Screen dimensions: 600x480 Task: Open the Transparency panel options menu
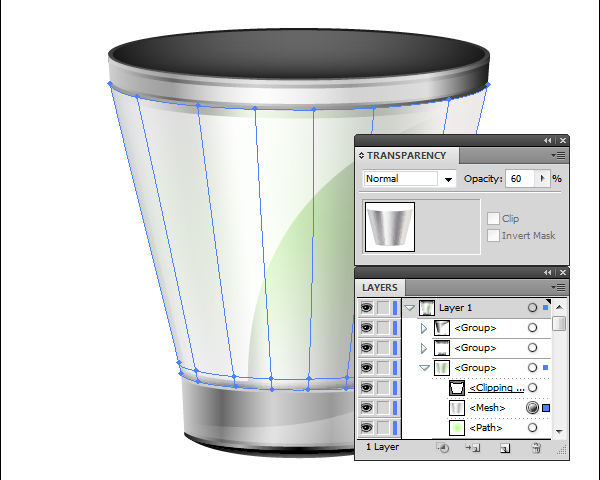558,155
